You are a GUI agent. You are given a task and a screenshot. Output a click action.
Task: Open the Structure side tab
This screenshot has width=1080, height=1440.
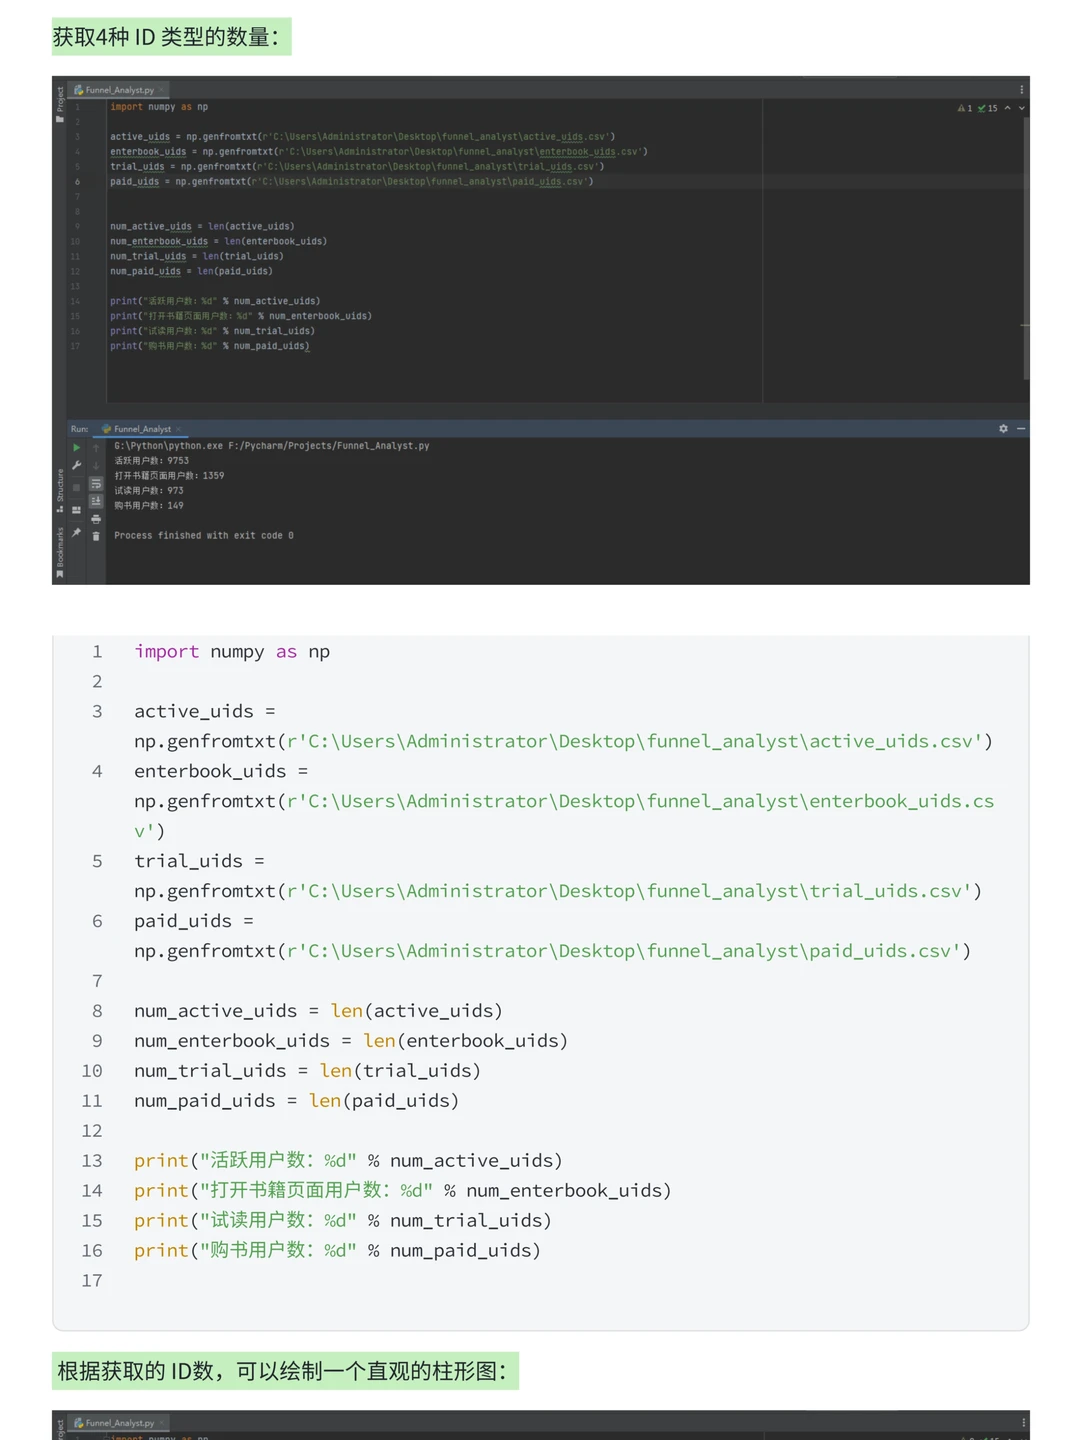[x=59, y=490]
